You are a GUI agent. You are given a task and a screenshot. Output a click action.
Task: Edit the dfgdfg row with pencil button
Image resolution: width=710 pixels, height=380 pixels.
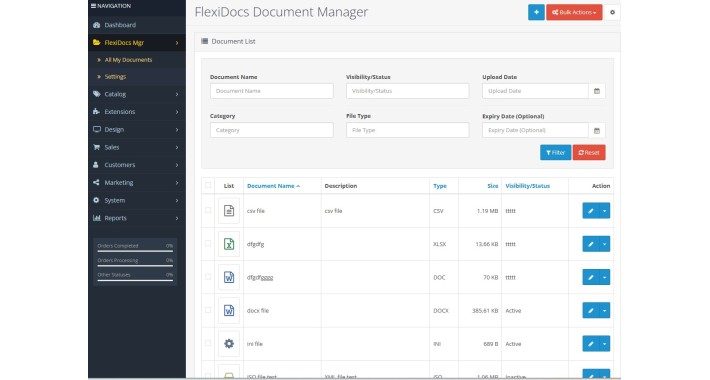[x=590, y=244]
